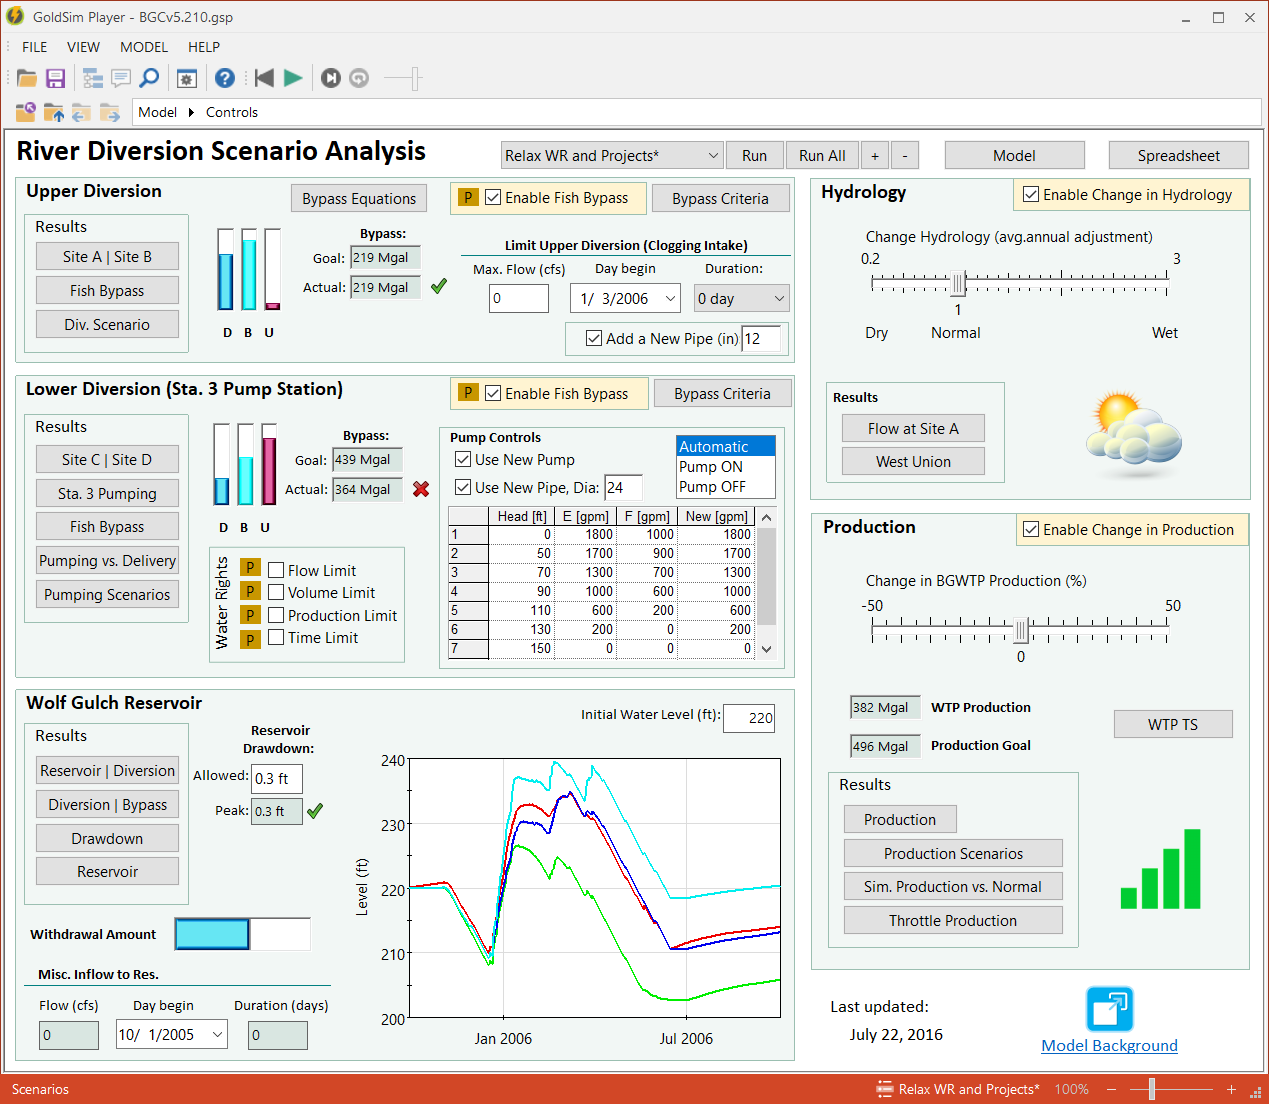Open the Model Background link
The height and width of the screenshot is (1104, 1269).
click(x=1109, y=1045)
